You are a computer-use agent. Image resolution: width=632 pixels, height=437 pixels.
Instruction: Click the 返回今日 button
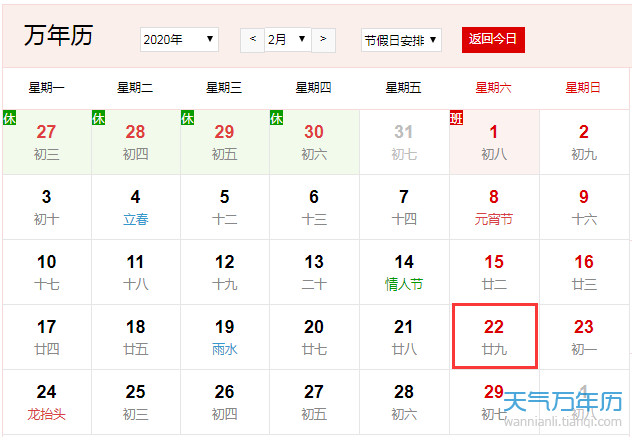click(493, 40)
